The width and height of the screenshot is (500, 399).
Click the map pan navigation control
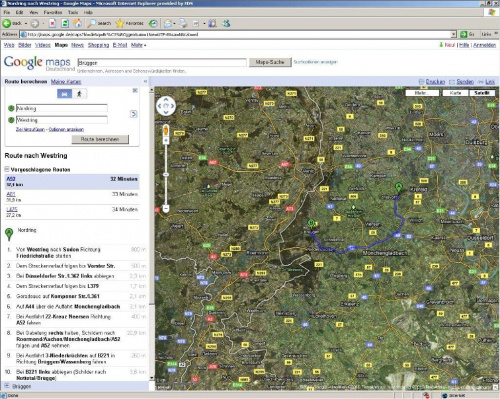coord(166,106)
